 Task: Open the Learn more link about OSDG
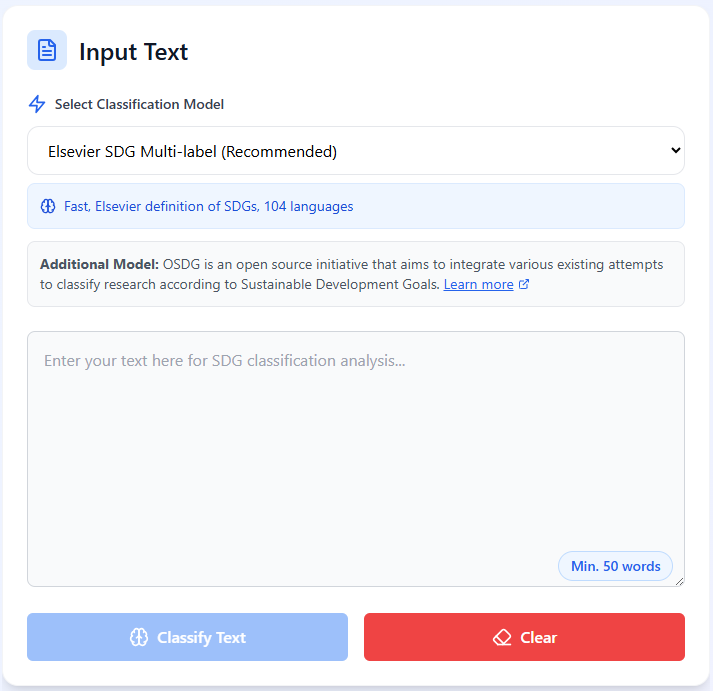(x=478, y=285)
